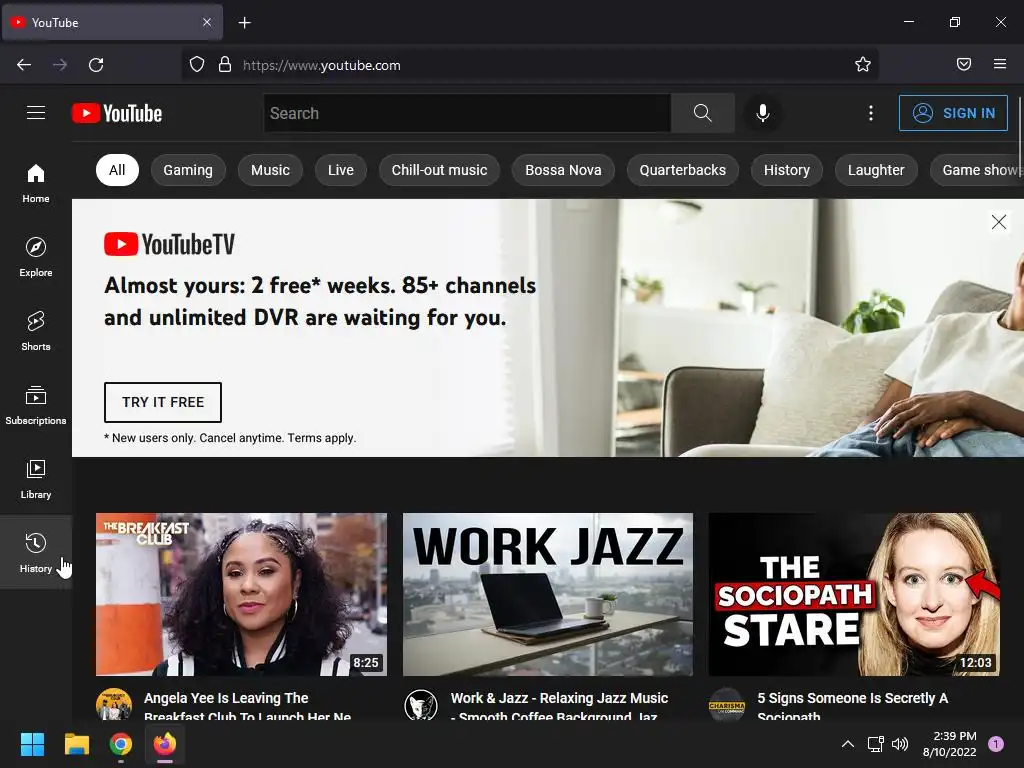Close the YouTube tab
The image size is (1024, 768).
(x=207, y=22)
